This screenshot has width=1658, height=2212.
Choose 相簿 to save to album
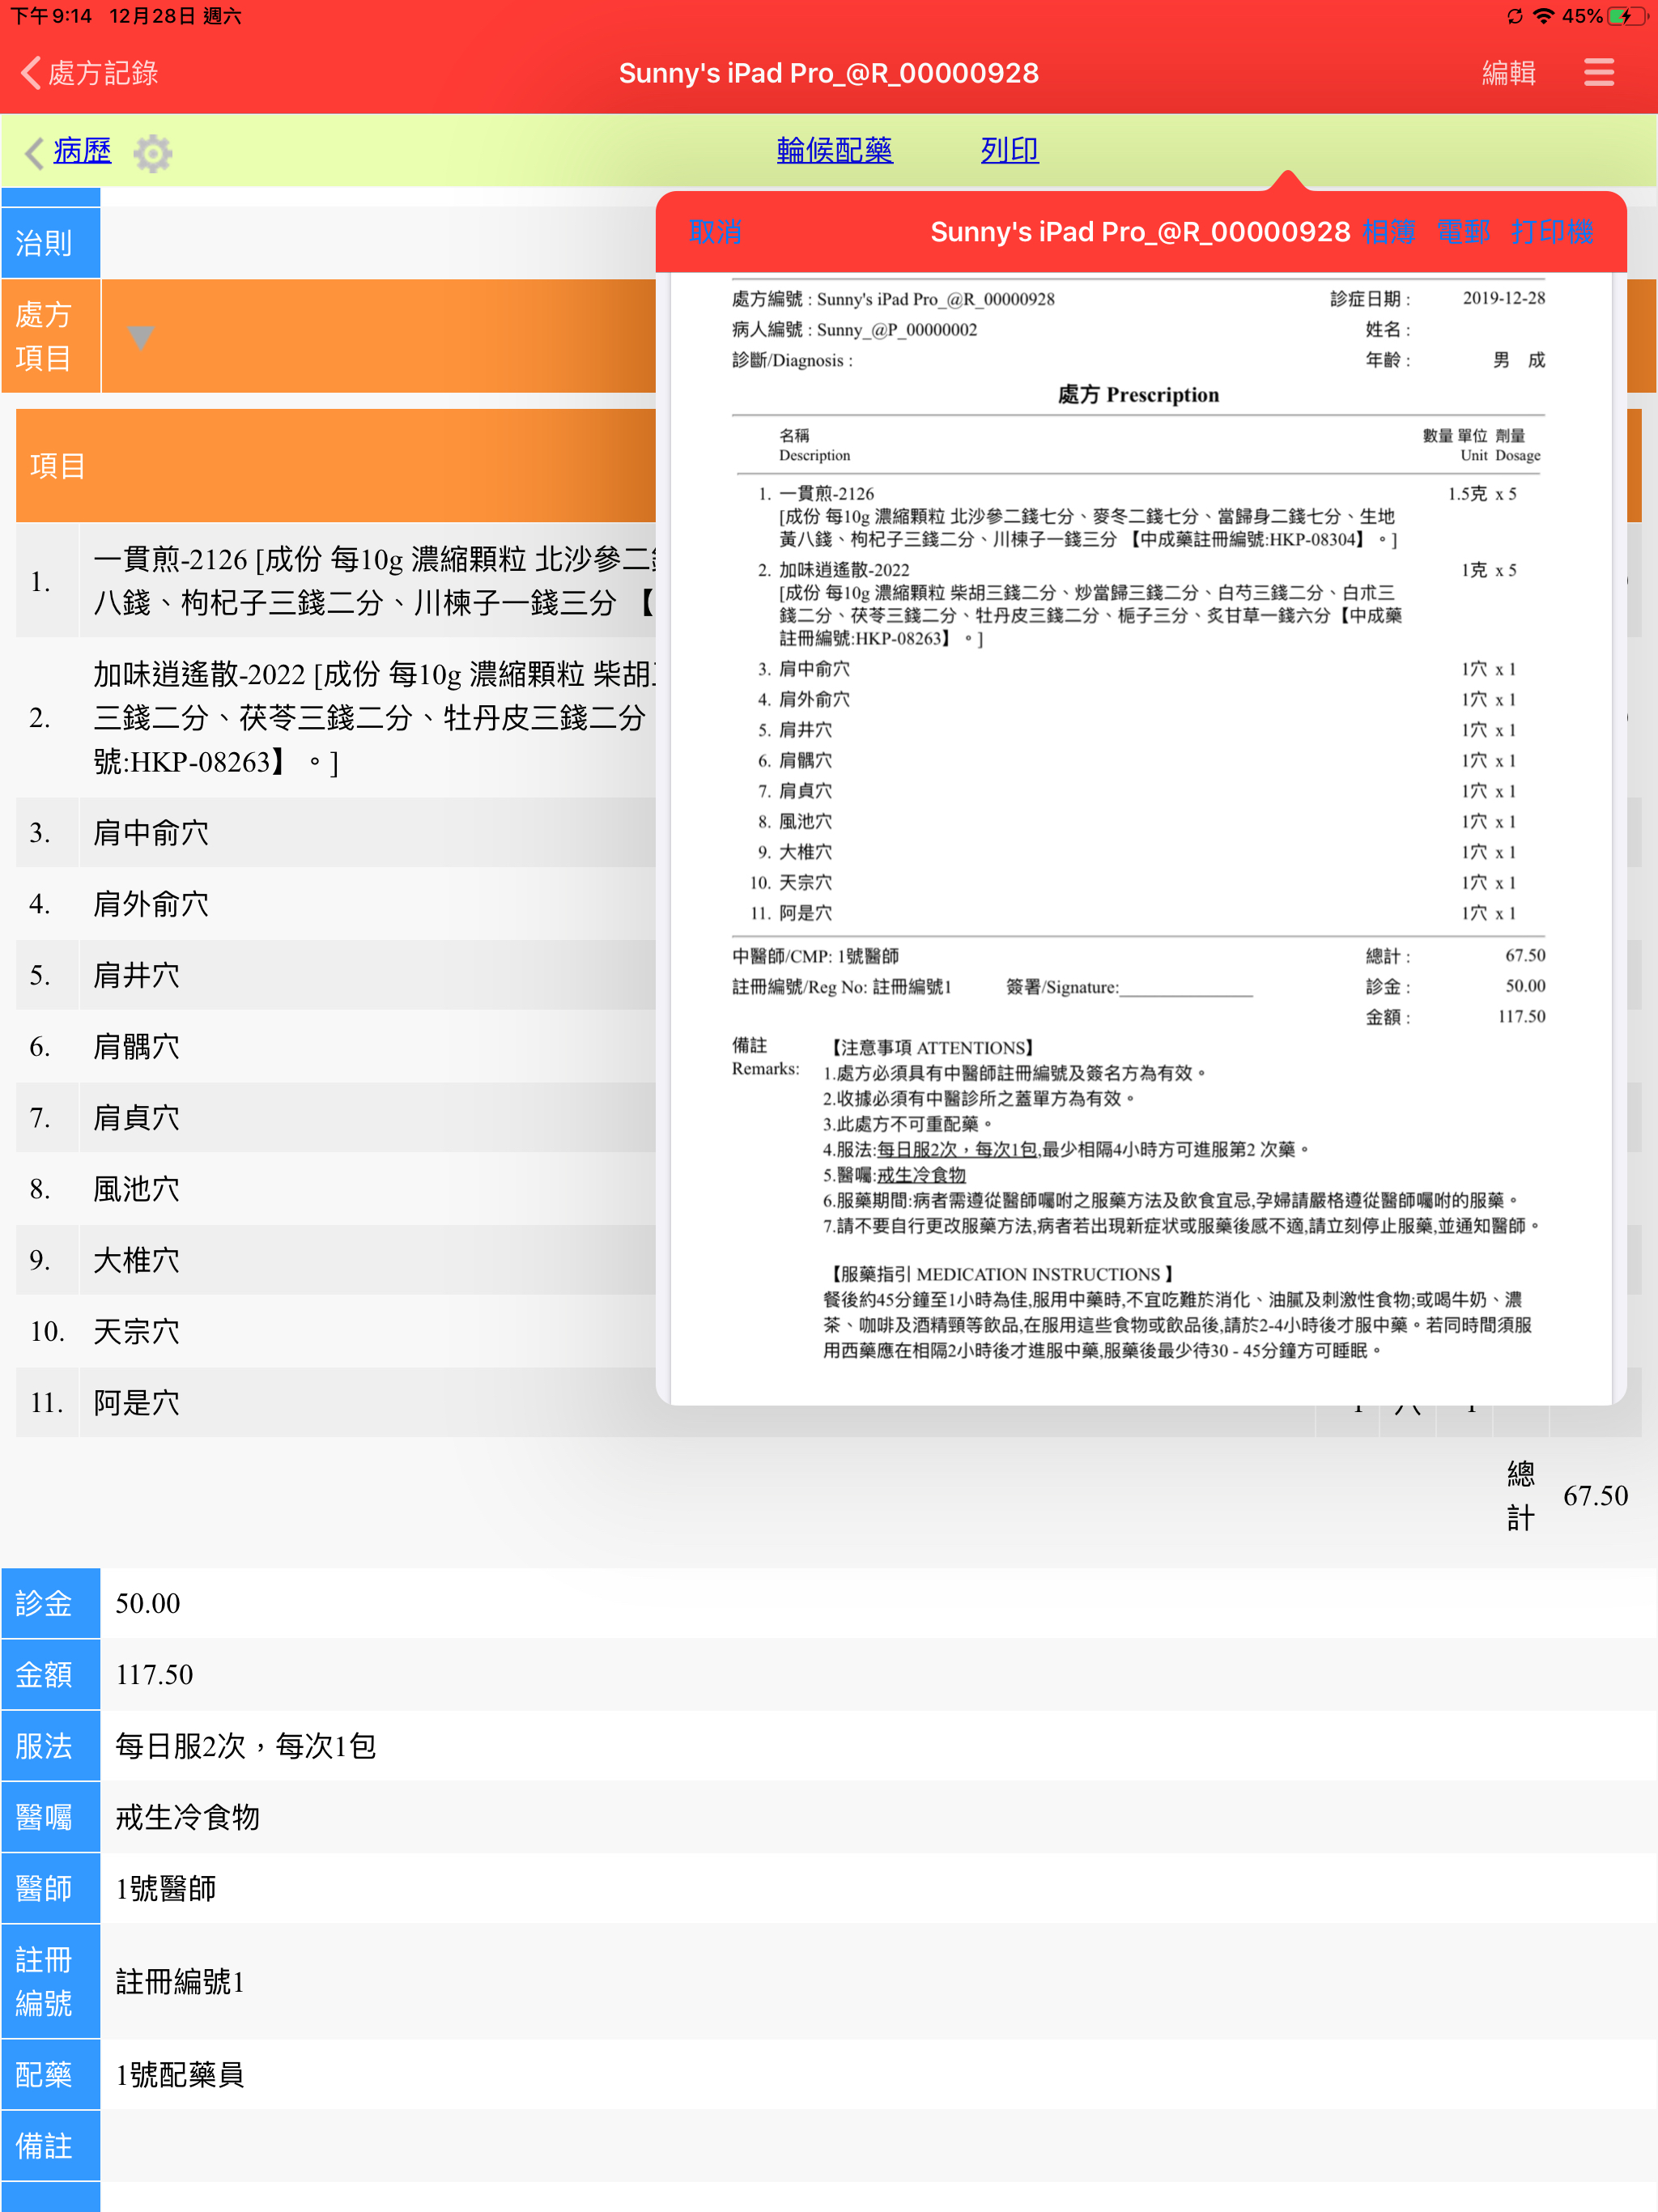pos(1388,232)
